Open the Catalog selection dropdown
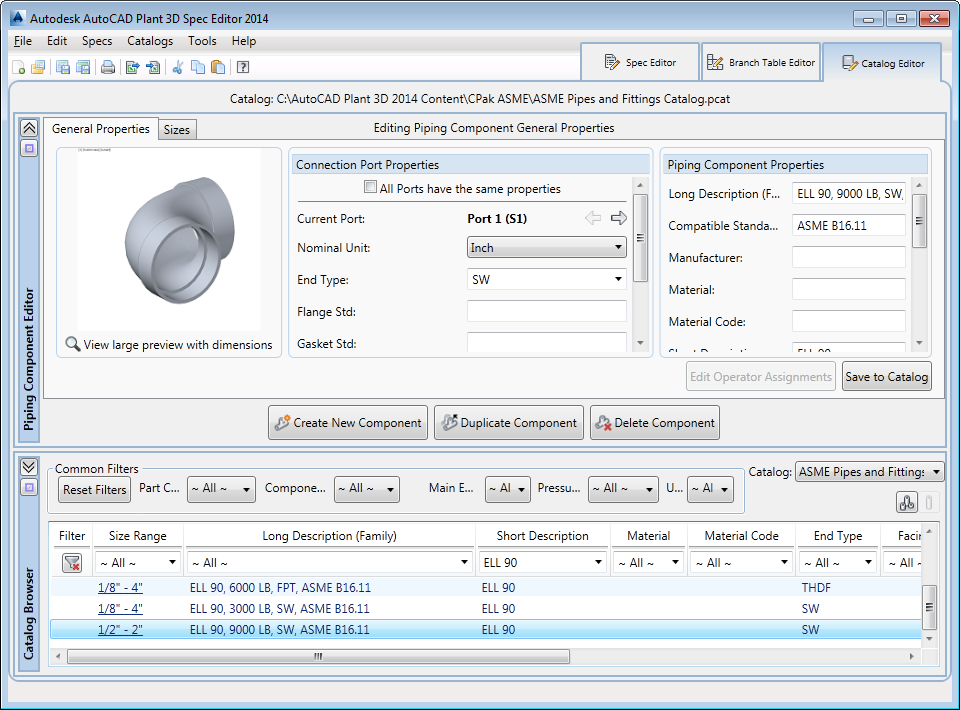Screen dimensions: 960x710 point(869,472)
